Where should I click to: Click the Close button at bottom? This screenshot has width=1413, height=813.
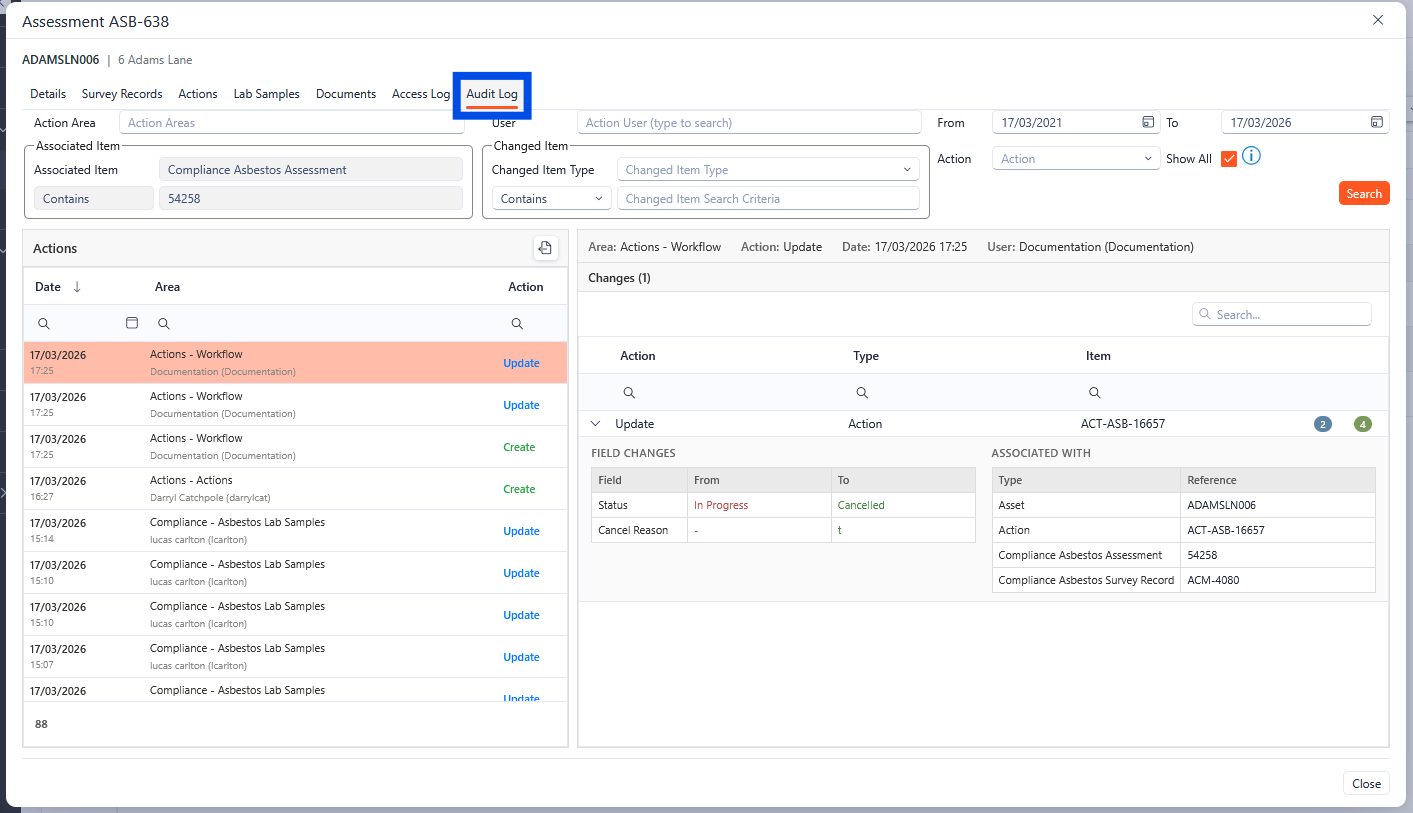(1365, 784)
